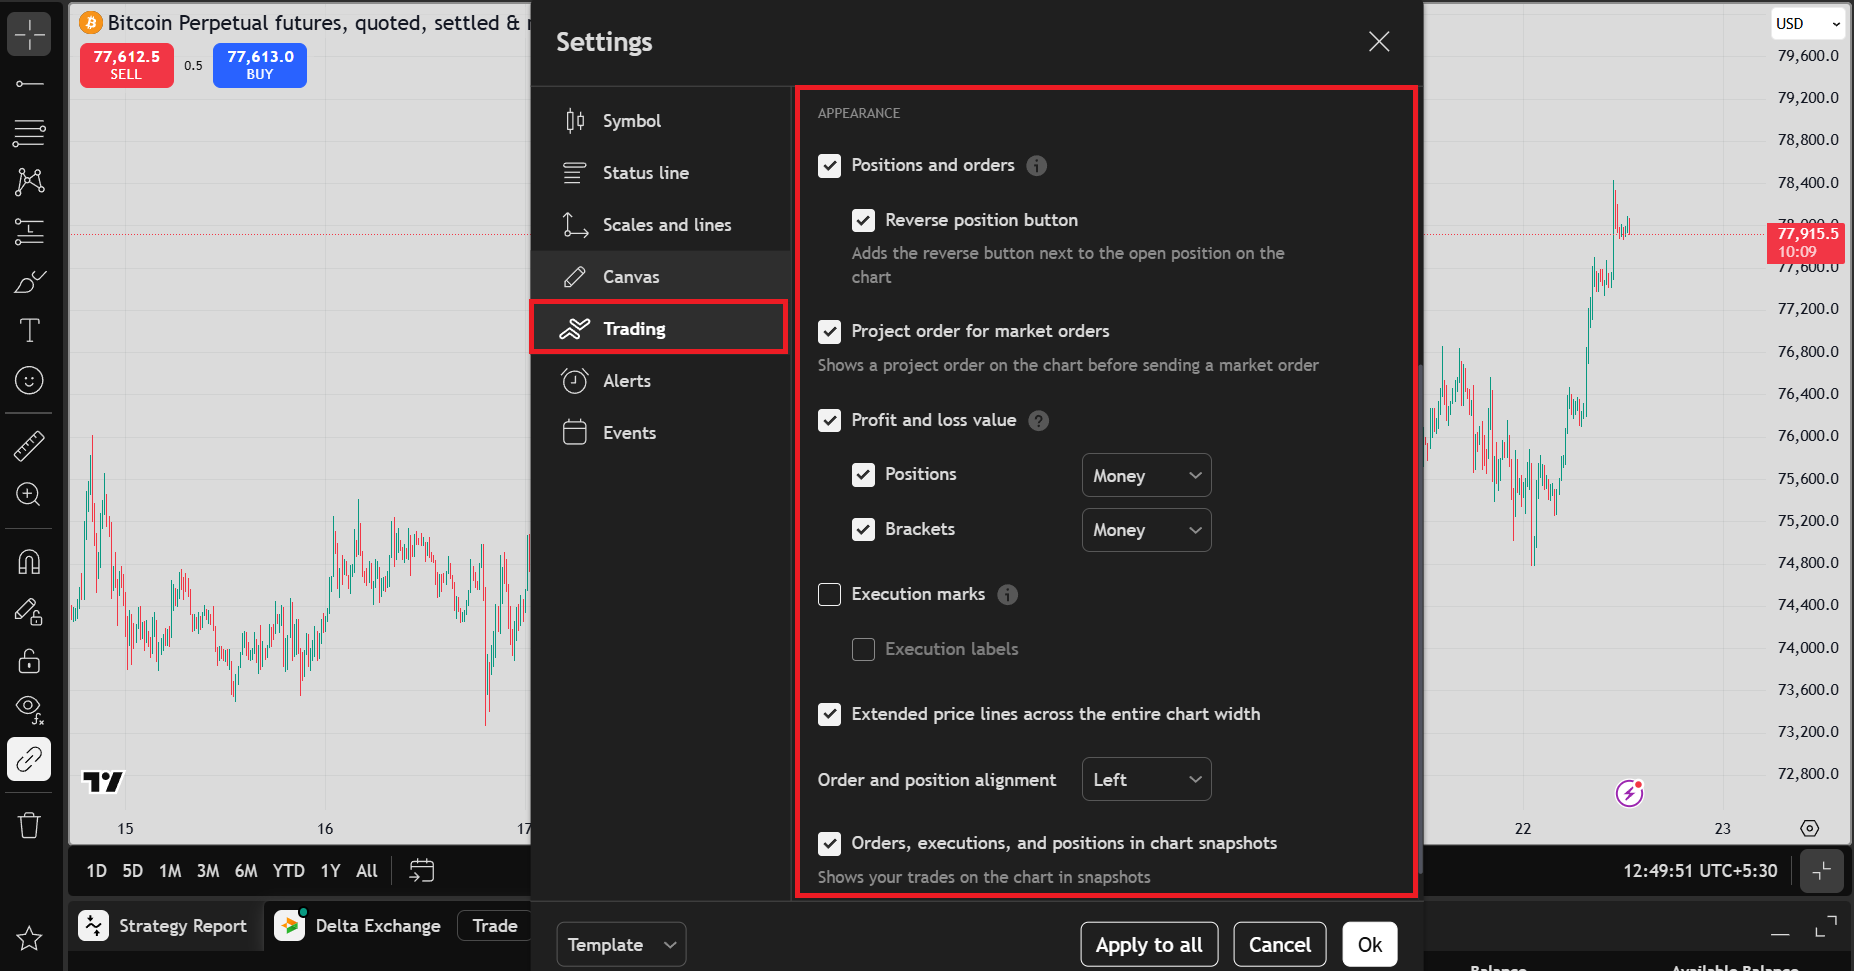Open the Scales and lines tab

coord(660,225)
